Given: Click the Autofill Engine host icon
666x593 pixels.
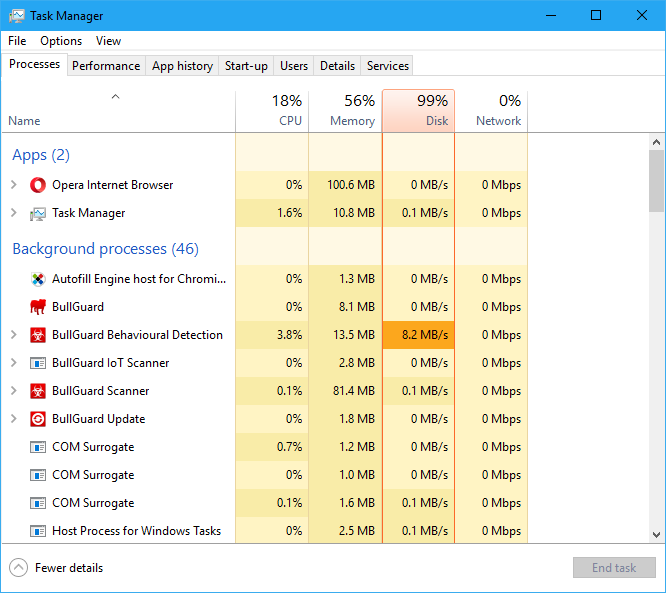Looking at the screenshot, I should (38, 279).
